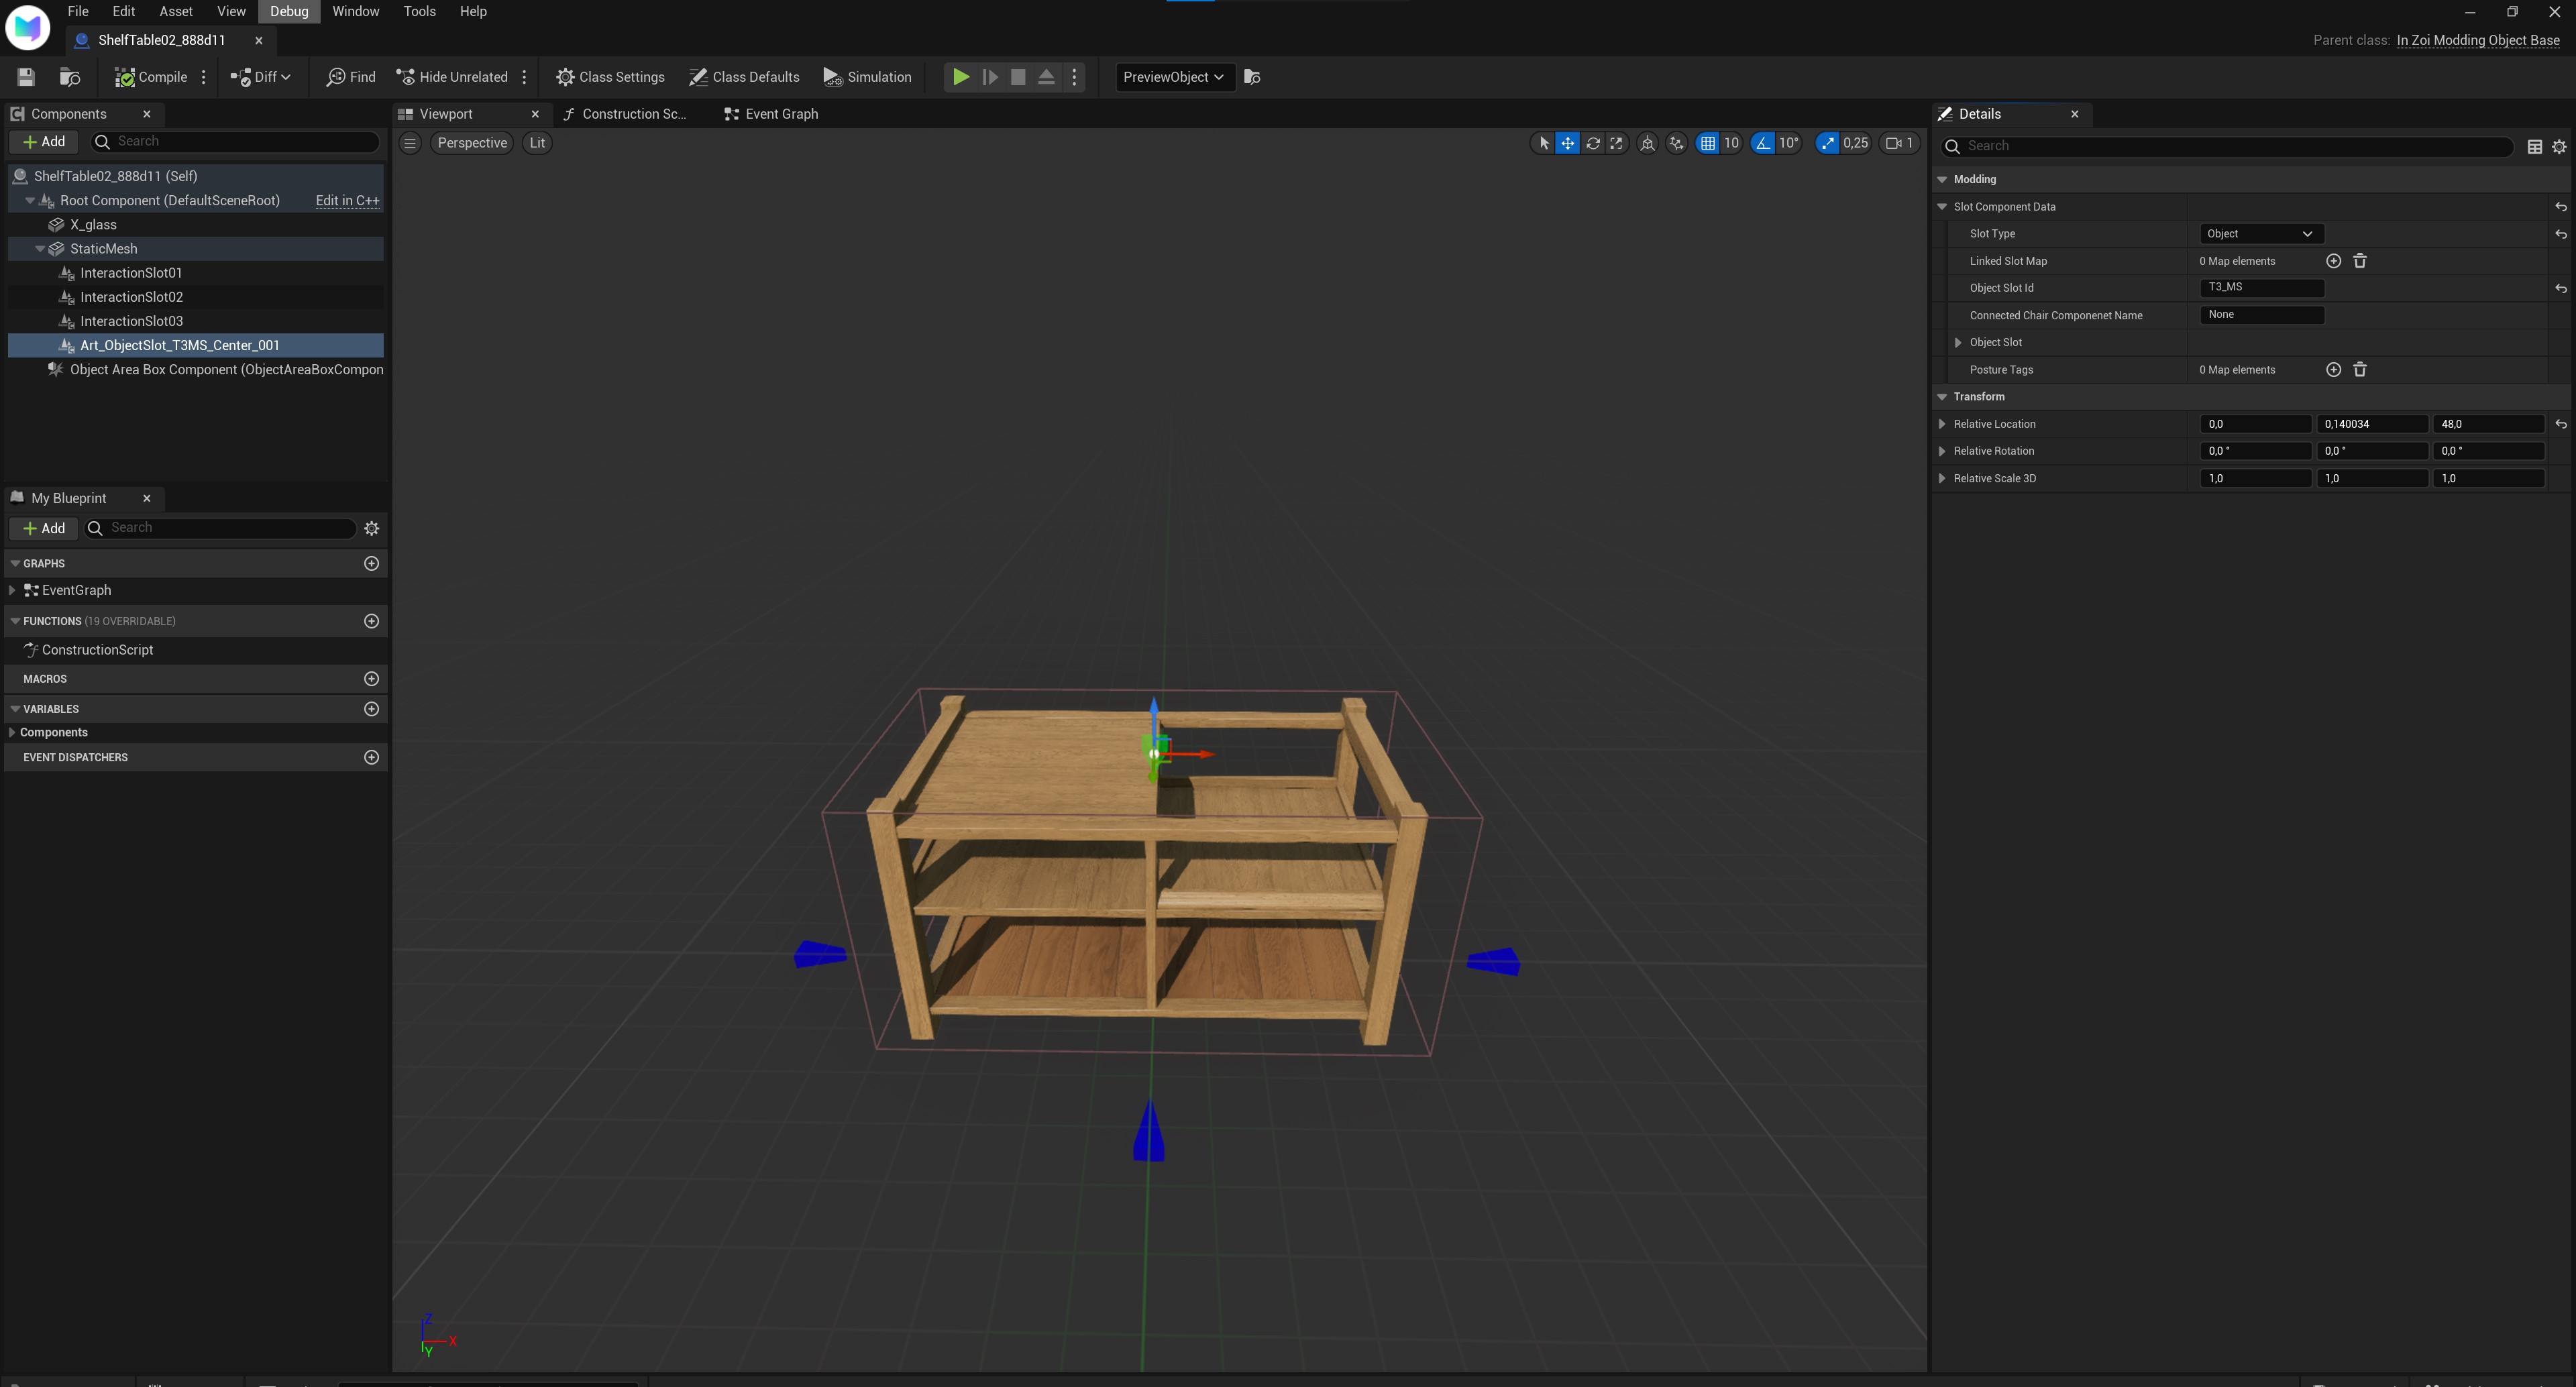Image resolution: width=2576 pixels, height=1387 pixels.
Task: Save the blueprint with the floppy disk icon
Action: pyautogui.click(x=26, y=77)
